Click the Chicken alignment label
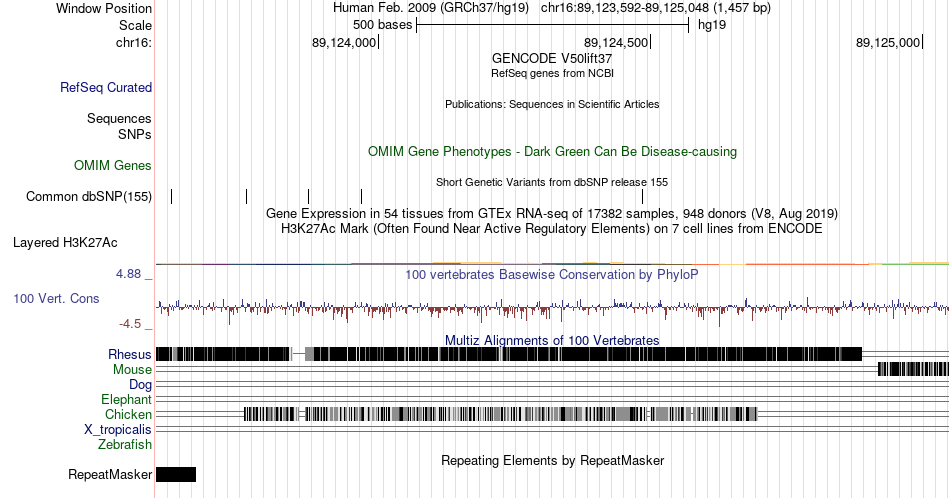 point(128,414)
